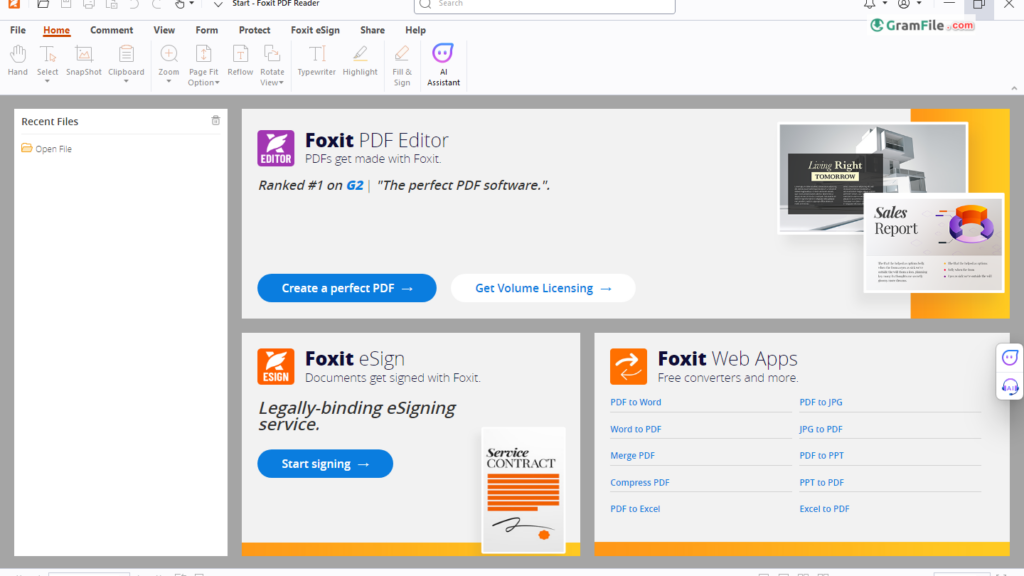Expand the Select tool dropdown arrow
Screen dimensions: 1024x576
(x=47, y=82)
